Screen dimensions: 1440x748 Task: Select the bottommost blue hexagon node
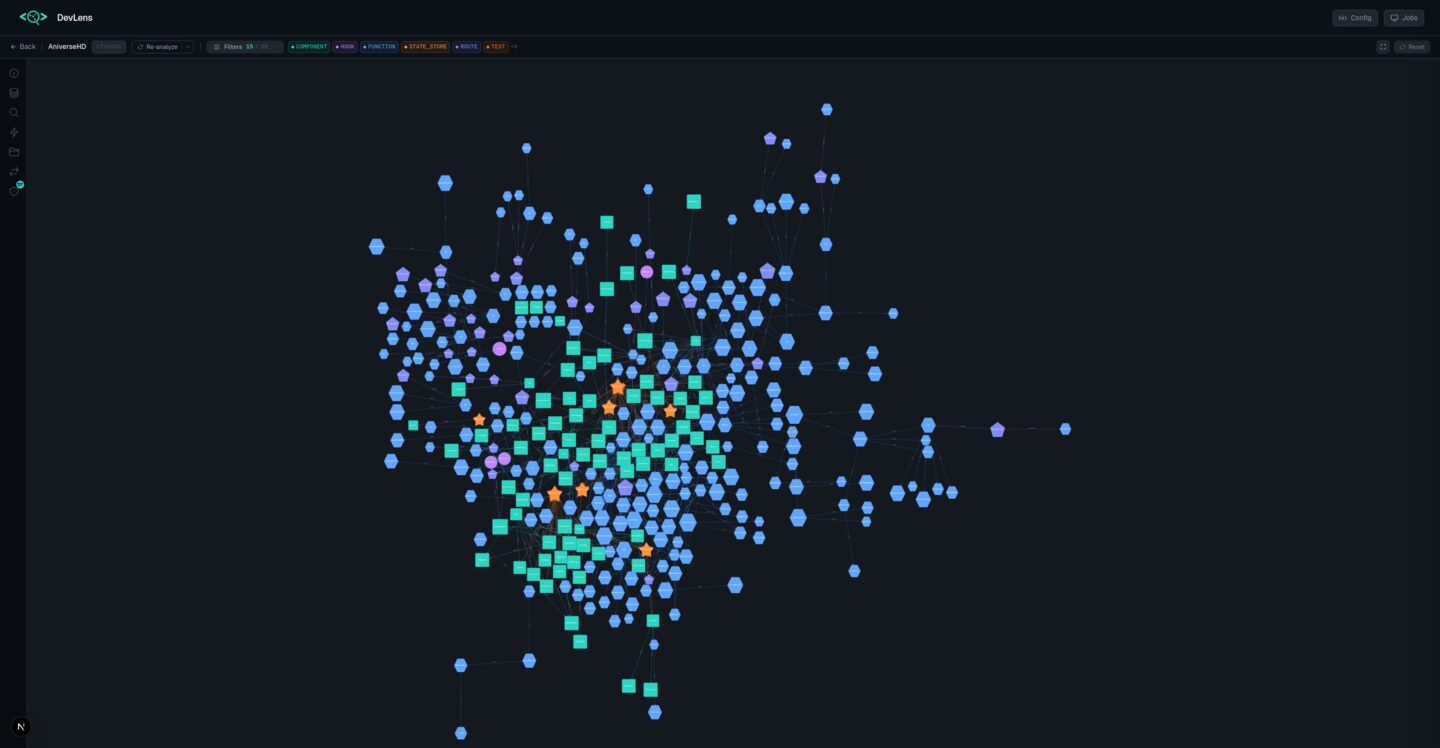[461, 733]
